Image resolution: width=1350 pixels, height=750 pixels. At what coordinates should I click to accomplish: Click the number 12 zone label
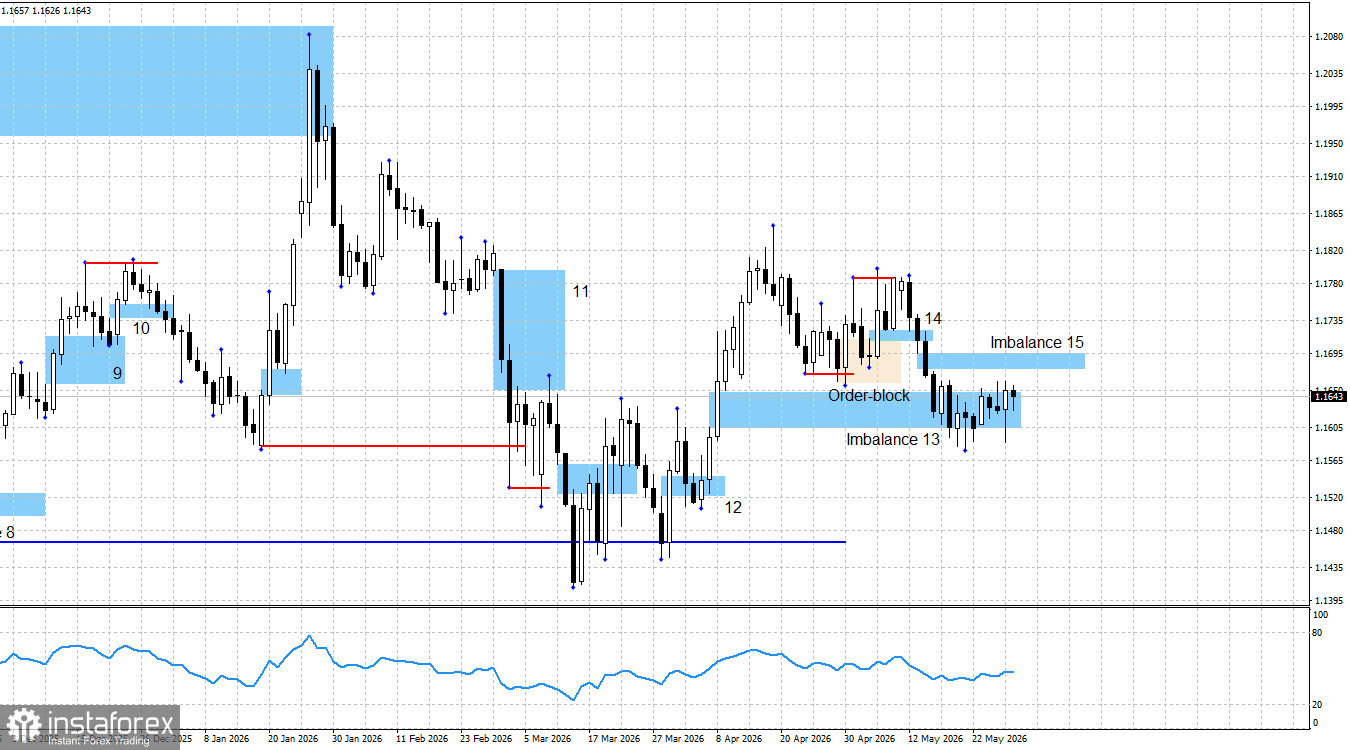(x=733, y=507)
